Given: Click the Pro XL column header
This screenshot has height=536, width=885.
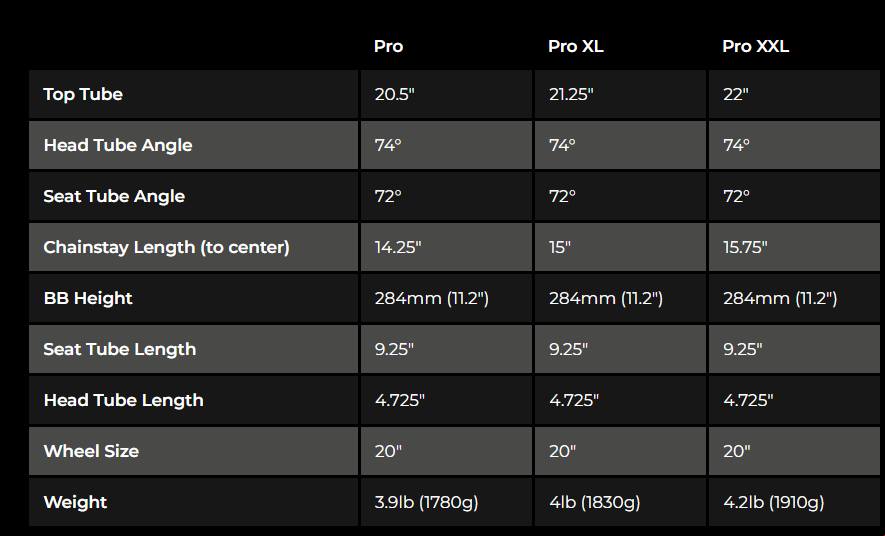Looking at the screenshot, I should [x=576, y=46].
